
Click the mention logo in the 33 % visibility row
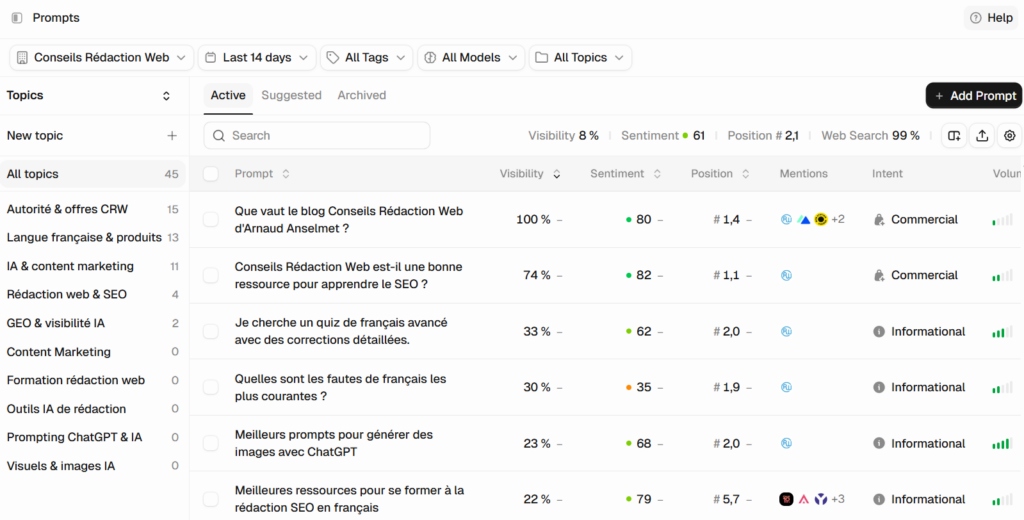[786, 332]
